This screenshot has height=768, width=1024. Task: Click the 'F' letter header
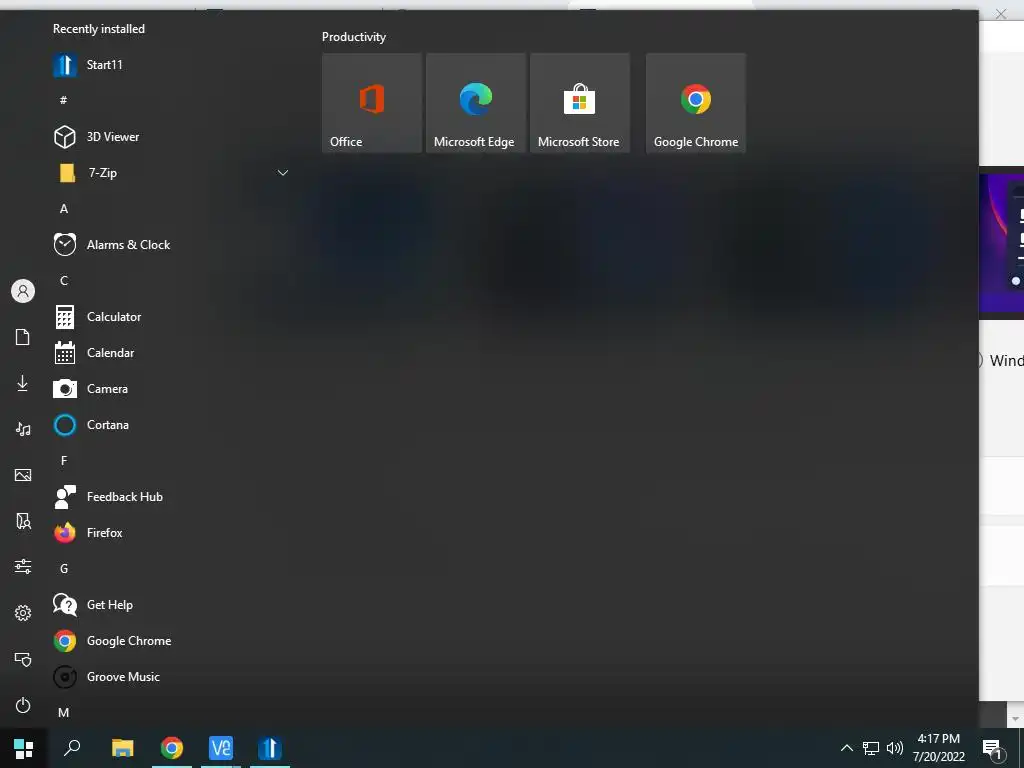coord(63,461)
